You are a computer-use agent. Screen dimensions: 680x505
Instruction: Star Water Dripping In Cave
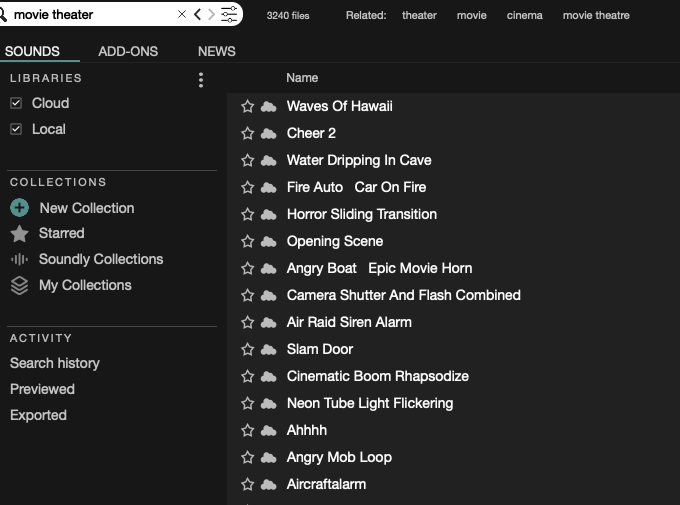click(248, 160)
